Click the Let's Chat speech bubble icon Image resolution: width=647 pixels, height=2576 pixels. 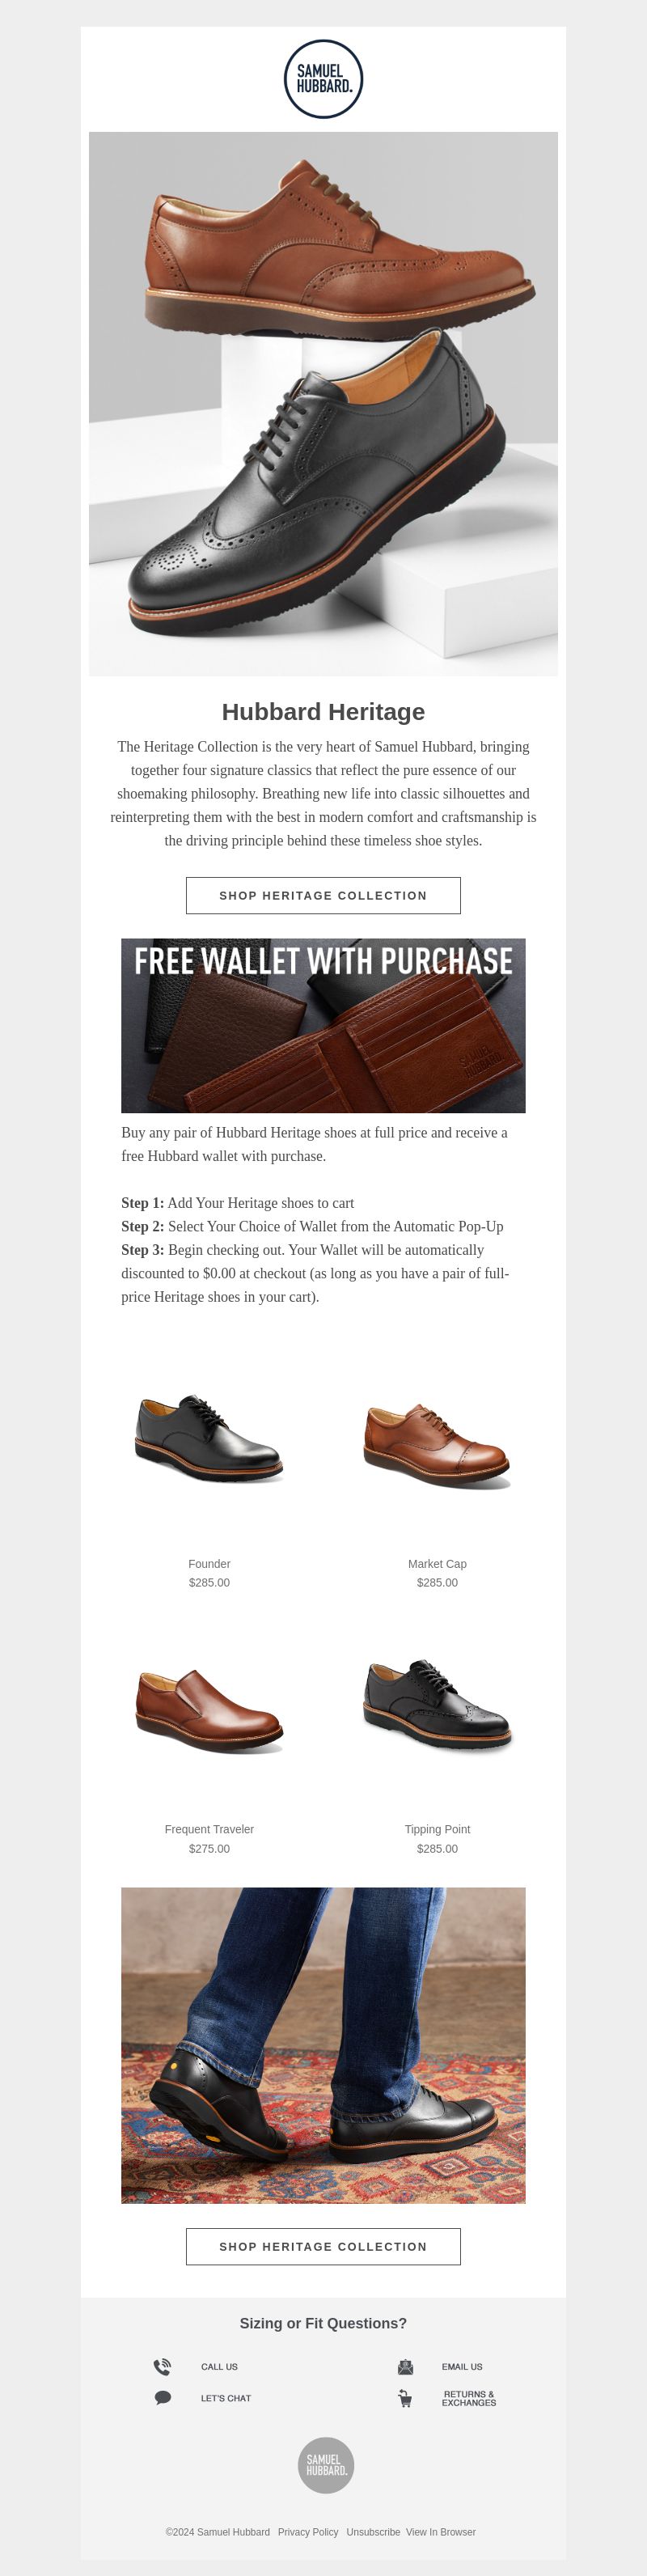tap(162, 2398)
